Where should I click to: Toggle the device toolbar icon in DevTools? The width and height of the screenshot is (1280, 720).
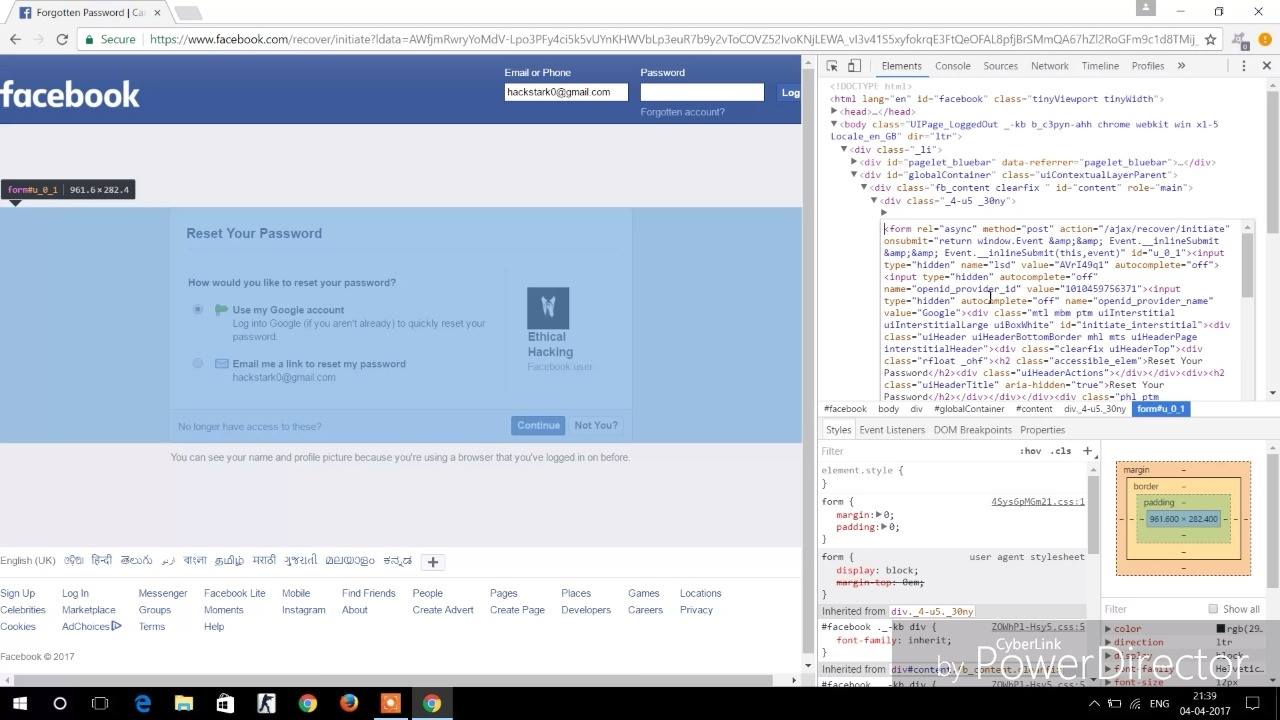tap(854, 66)
